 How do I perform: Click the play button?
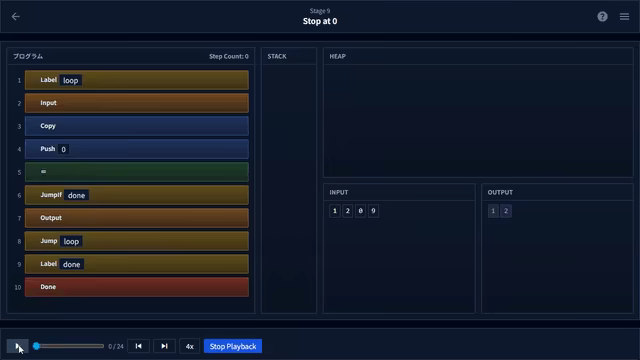coord(18,346)
